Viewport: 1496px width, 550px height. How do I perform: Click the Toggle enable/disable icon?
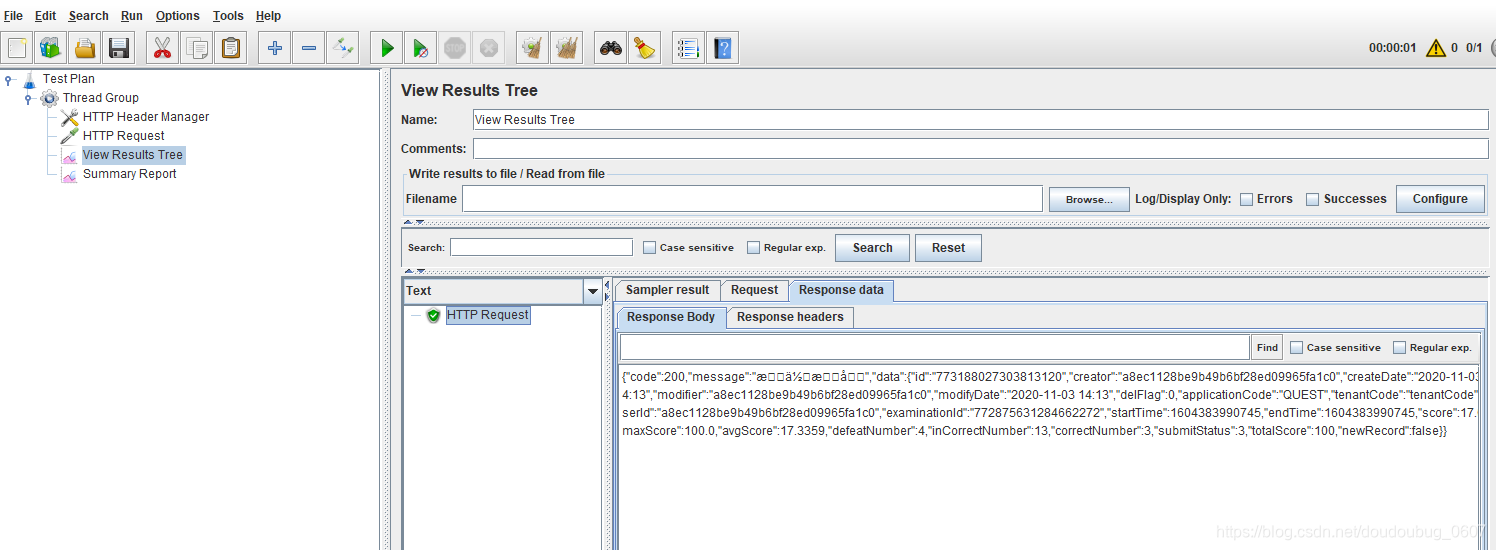coord(343,47)
